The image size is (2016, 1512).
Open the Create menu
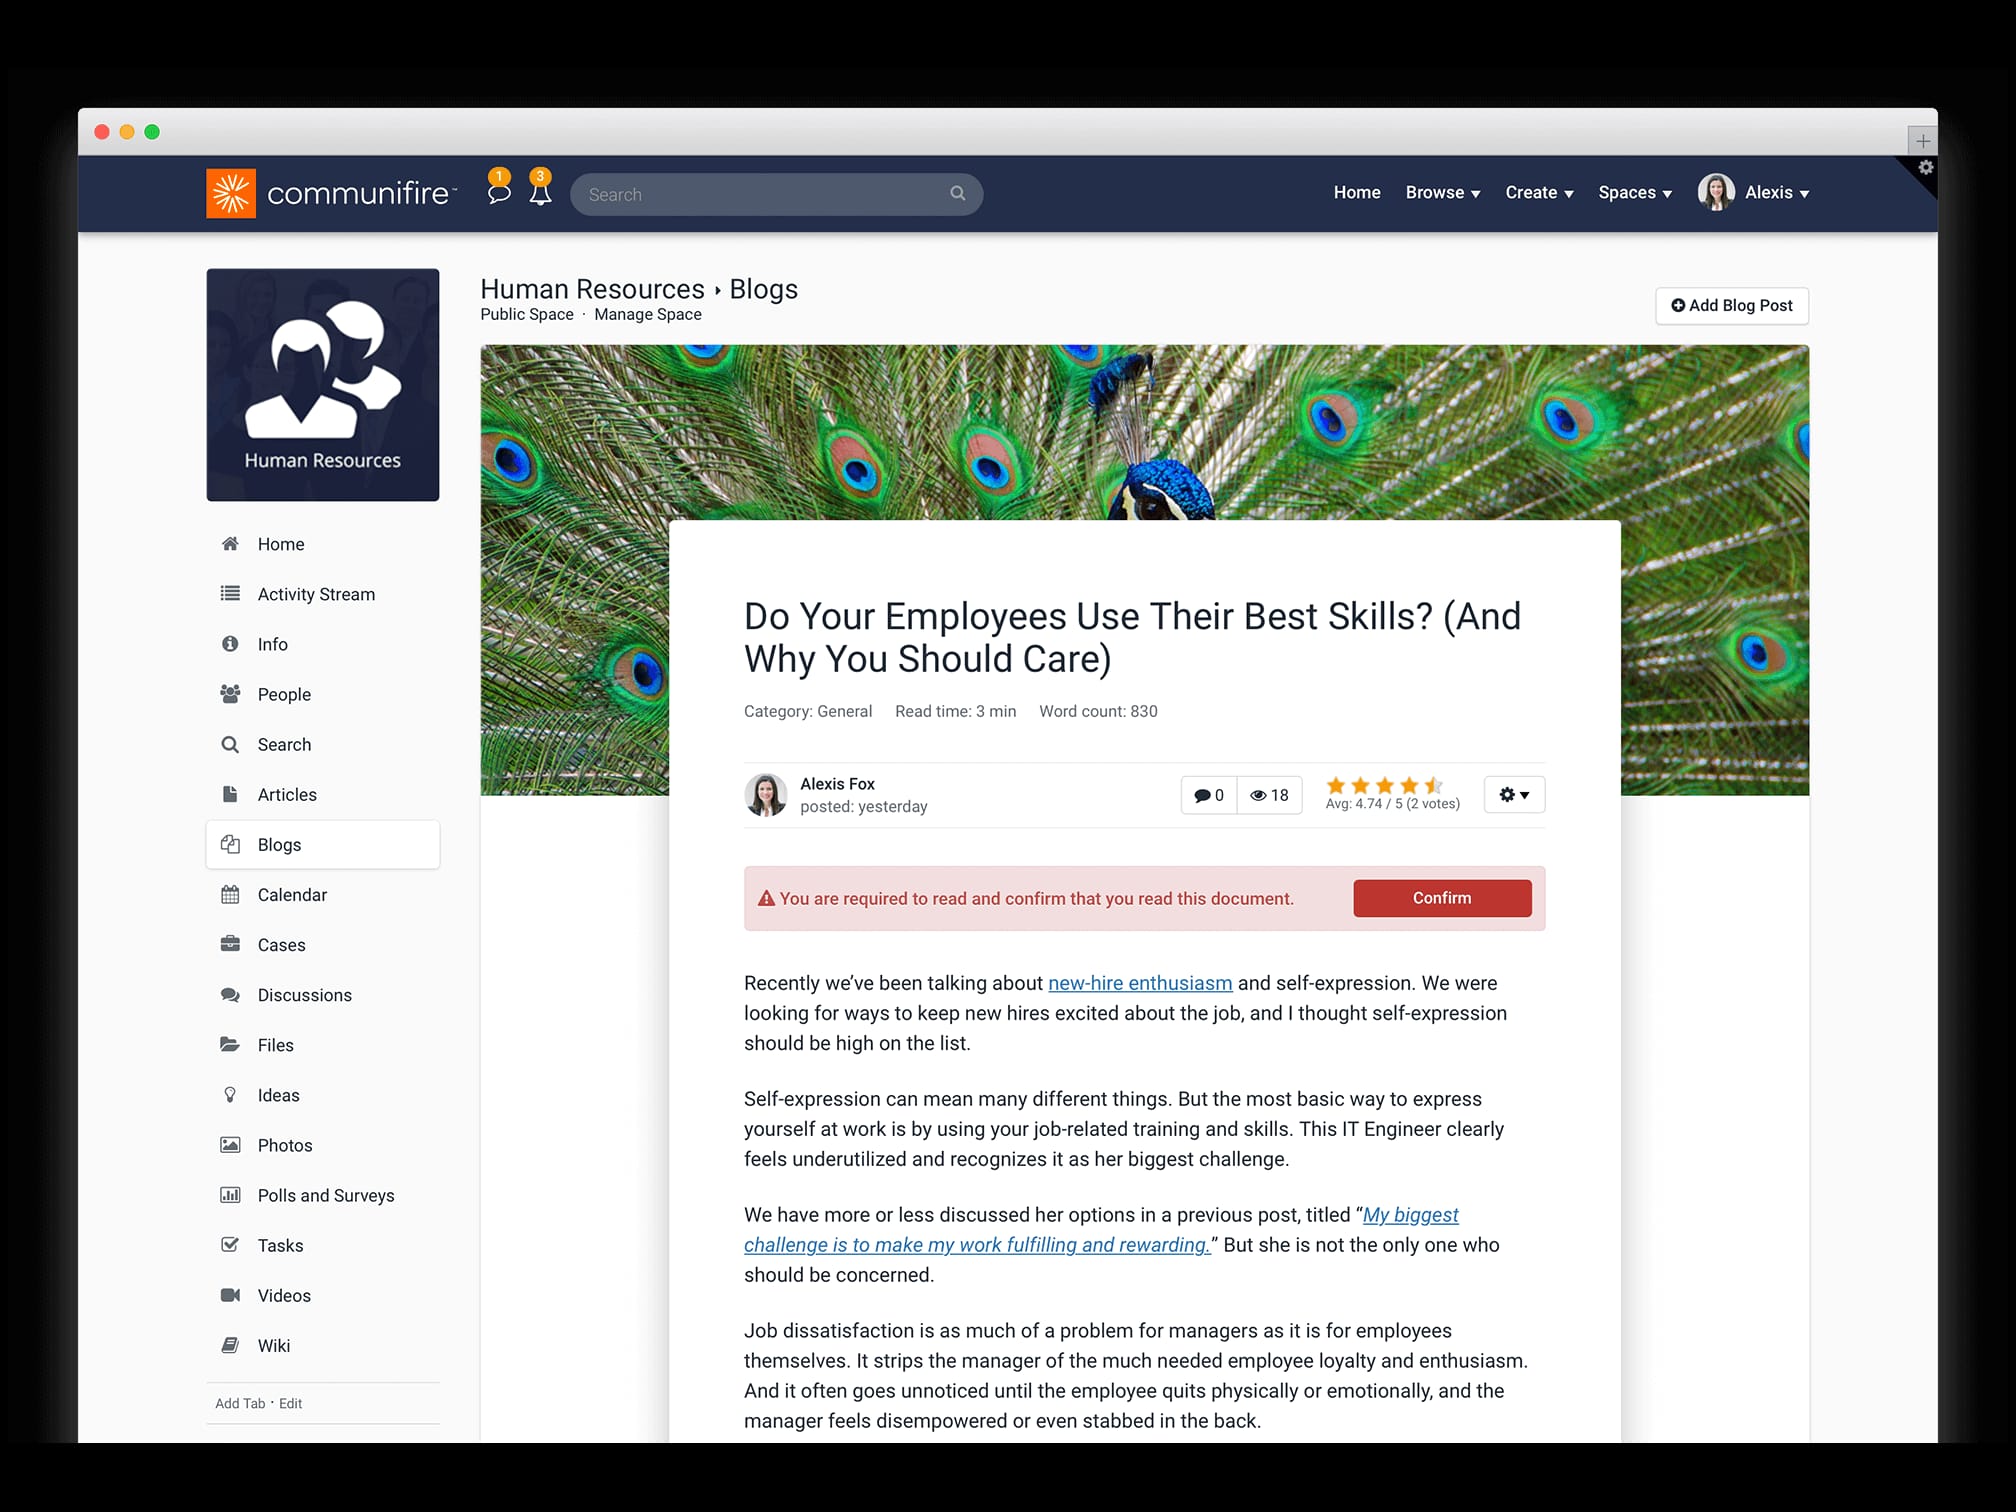[1538, 192]
